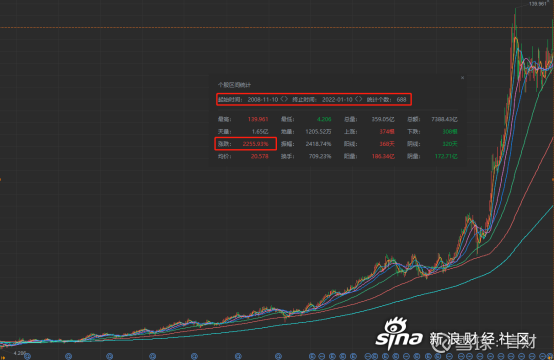554x360 pixels.
Task: Click the 统计个数 count value 688
Action: pos(401,100)
